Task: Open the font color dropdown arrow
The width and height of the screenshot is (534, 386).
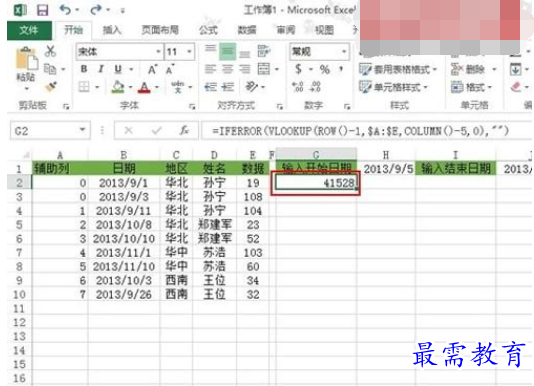Action: point(157,87)
